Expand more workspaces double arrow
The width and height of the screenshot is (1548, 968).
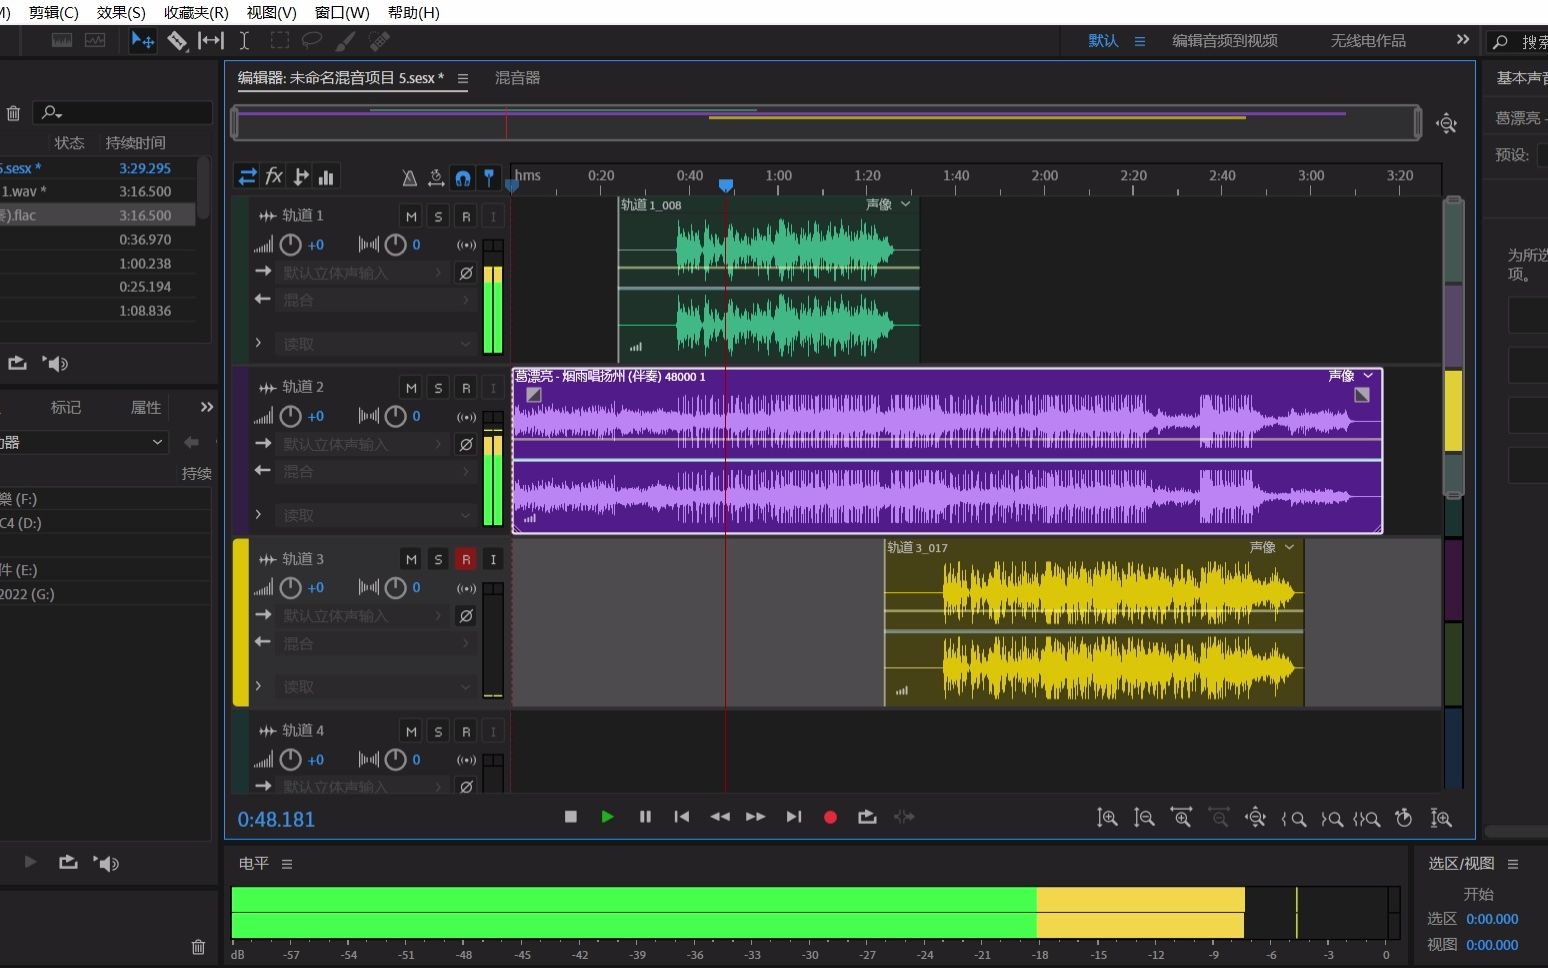click(x=1463, y=40)
